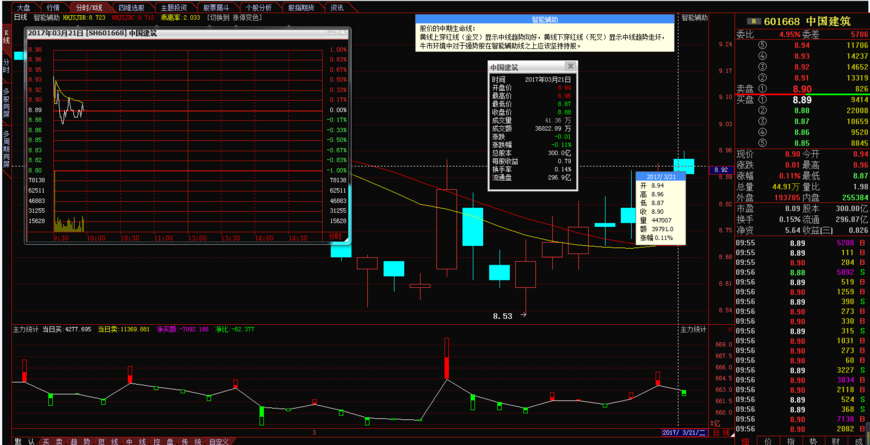Click the tick row with volume 7138

tap(802, 419)
